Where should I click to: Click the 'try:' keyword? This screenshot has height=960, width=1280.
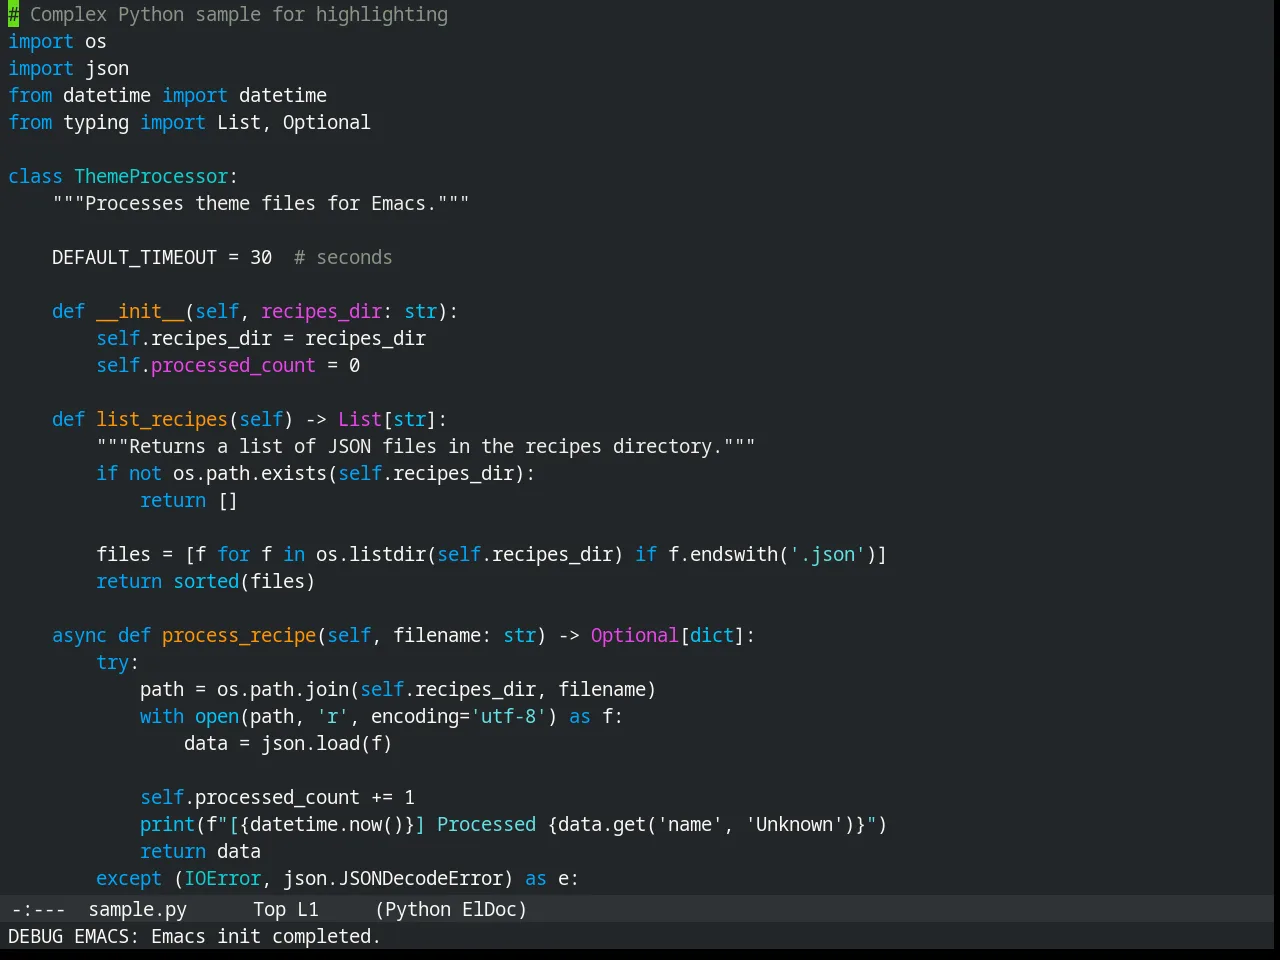click(x=117, y=662)
